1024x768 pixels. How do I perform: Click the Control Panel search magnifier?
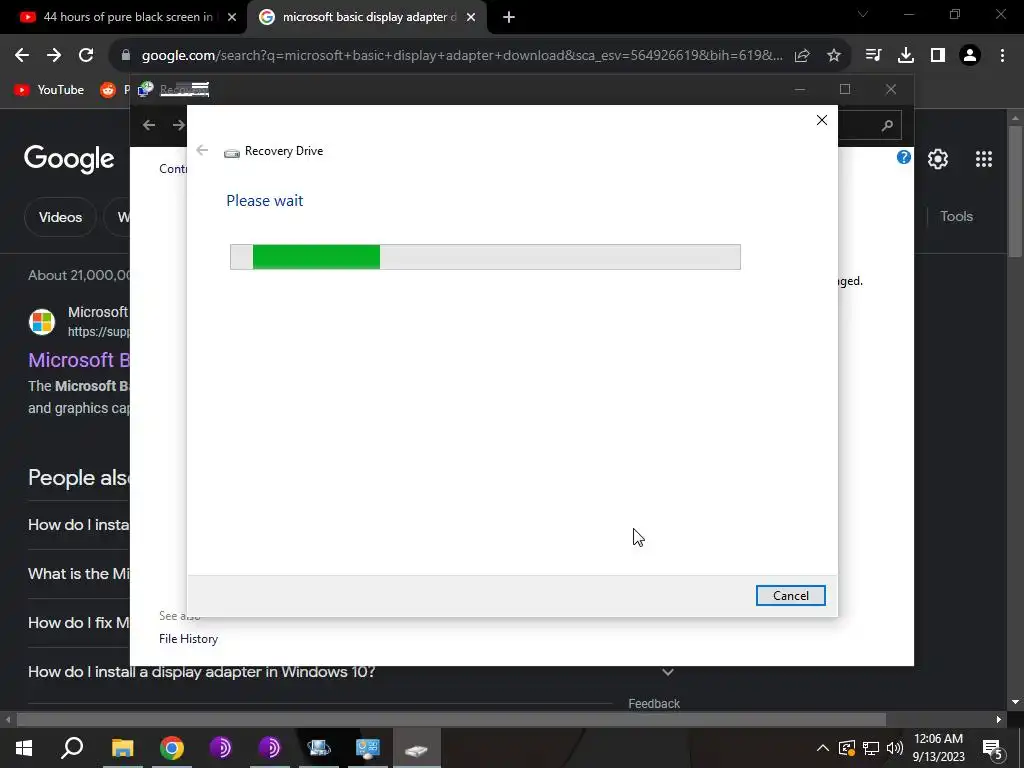click(x=887, y=125)
